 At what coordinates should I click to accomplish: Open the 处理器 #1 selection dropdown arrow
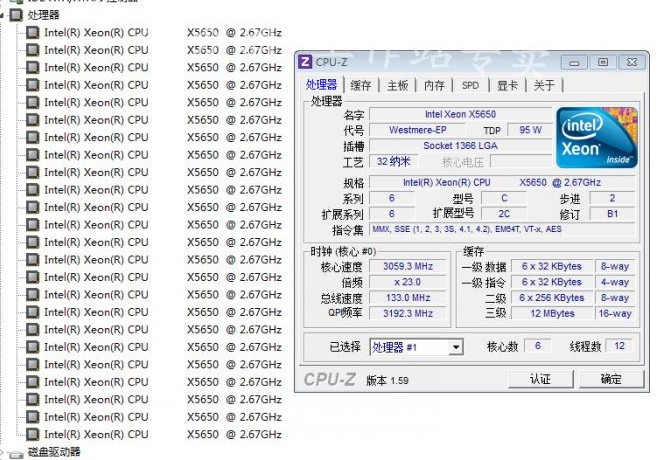tap(456, 347)
